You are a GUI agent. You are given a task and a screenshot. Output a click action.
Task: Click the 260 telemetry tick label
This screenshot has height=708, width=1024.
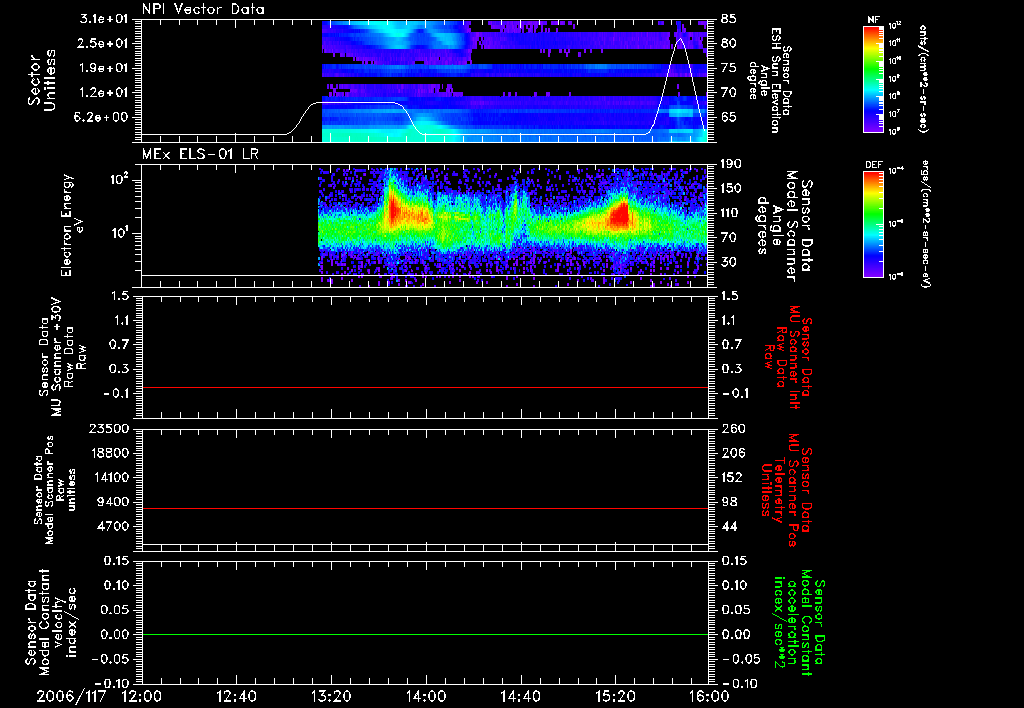pyautogui.click(x=732, y=428)
